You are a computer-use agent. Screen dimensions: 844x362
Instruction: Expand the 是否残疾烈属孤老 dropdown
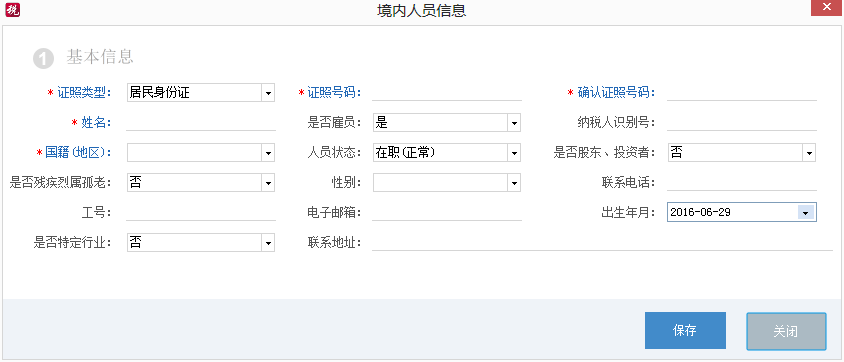click(x=201, y=183)
